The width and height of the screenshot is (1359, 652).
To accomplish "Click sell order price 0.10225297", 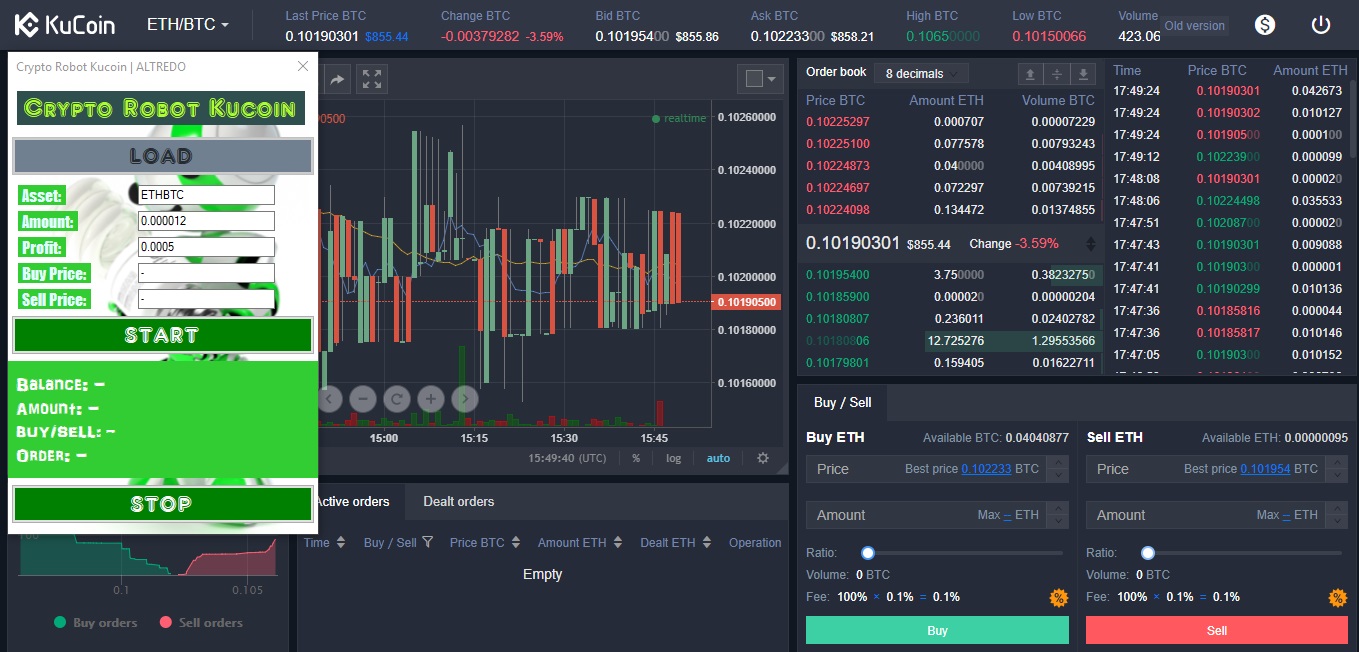I will tap(838, 122).
